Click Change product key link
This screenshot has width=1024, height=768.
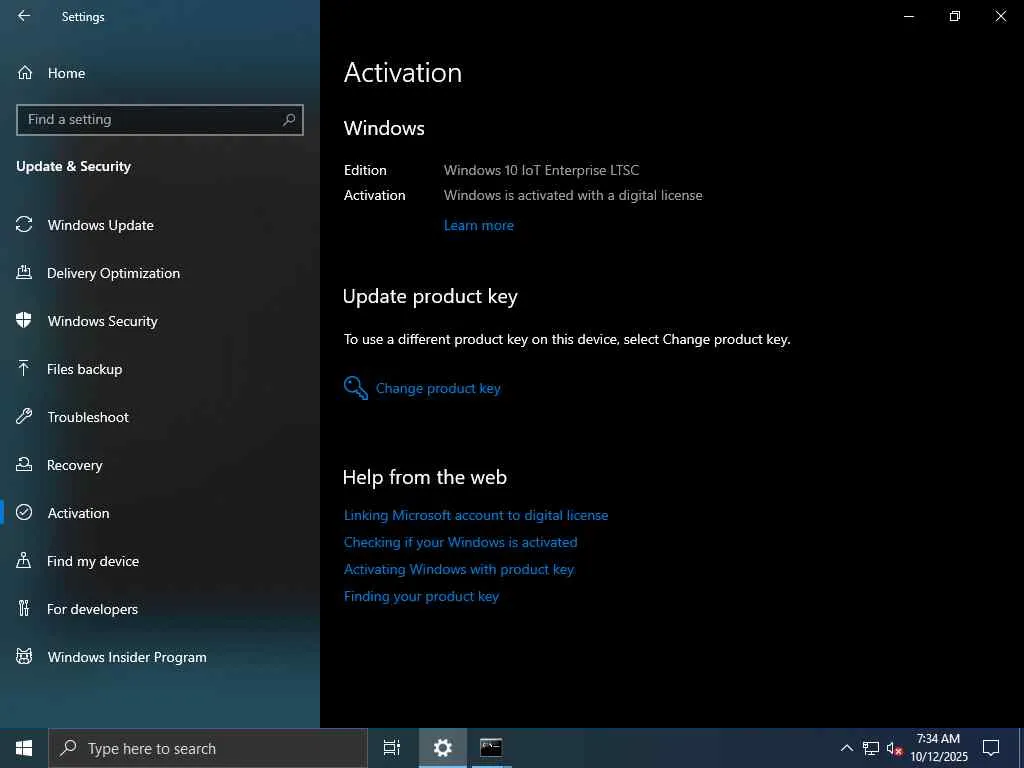(438, 388)
